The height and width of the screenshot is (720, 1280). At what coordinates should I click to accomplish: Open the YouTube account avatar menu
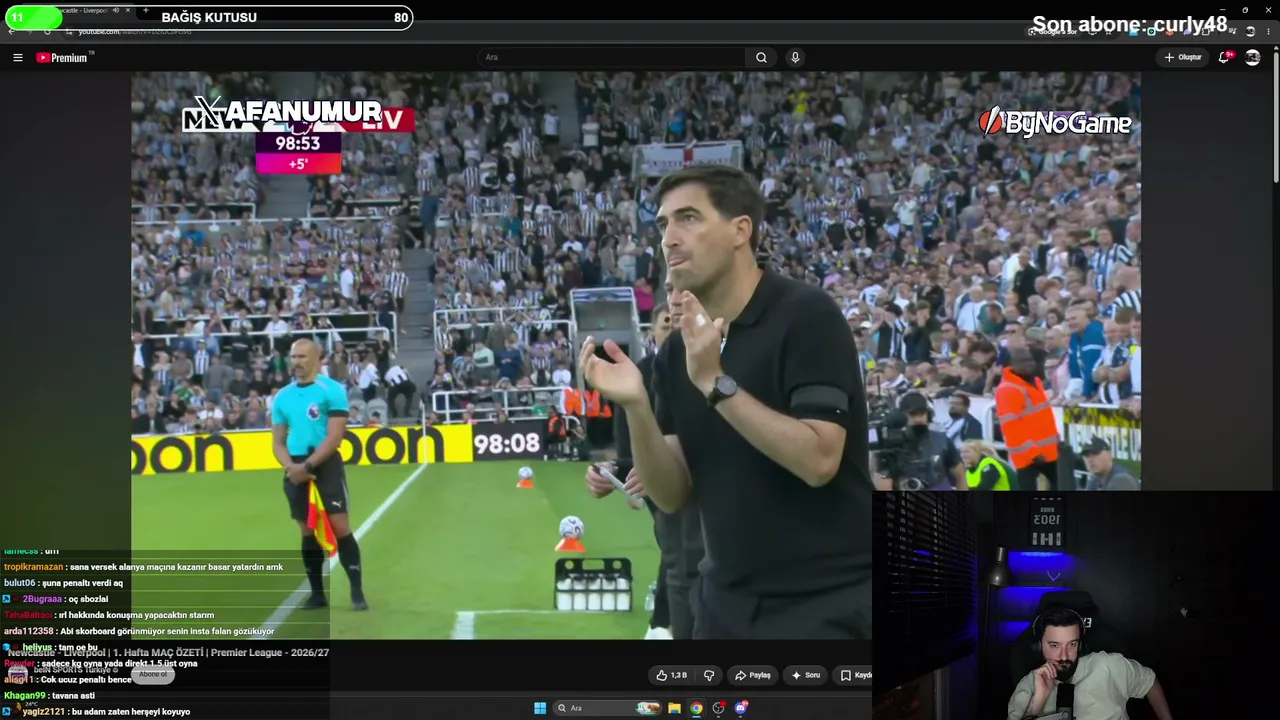click(x=1253, y=57)
